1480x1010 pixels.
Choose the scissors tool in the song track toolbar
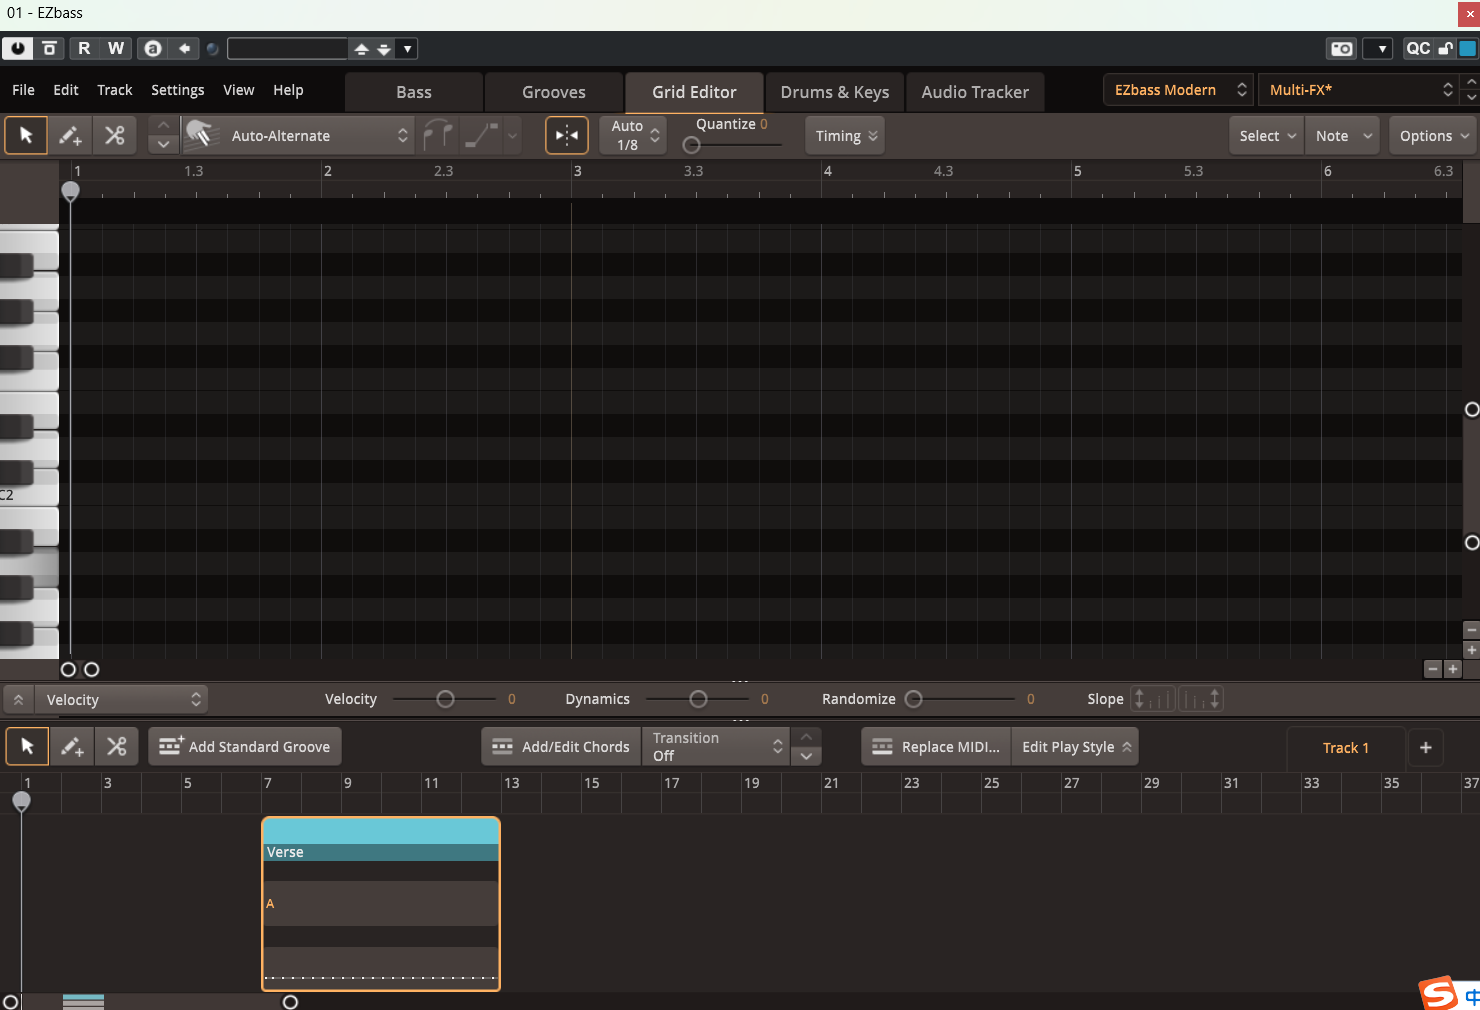[117, 746]
